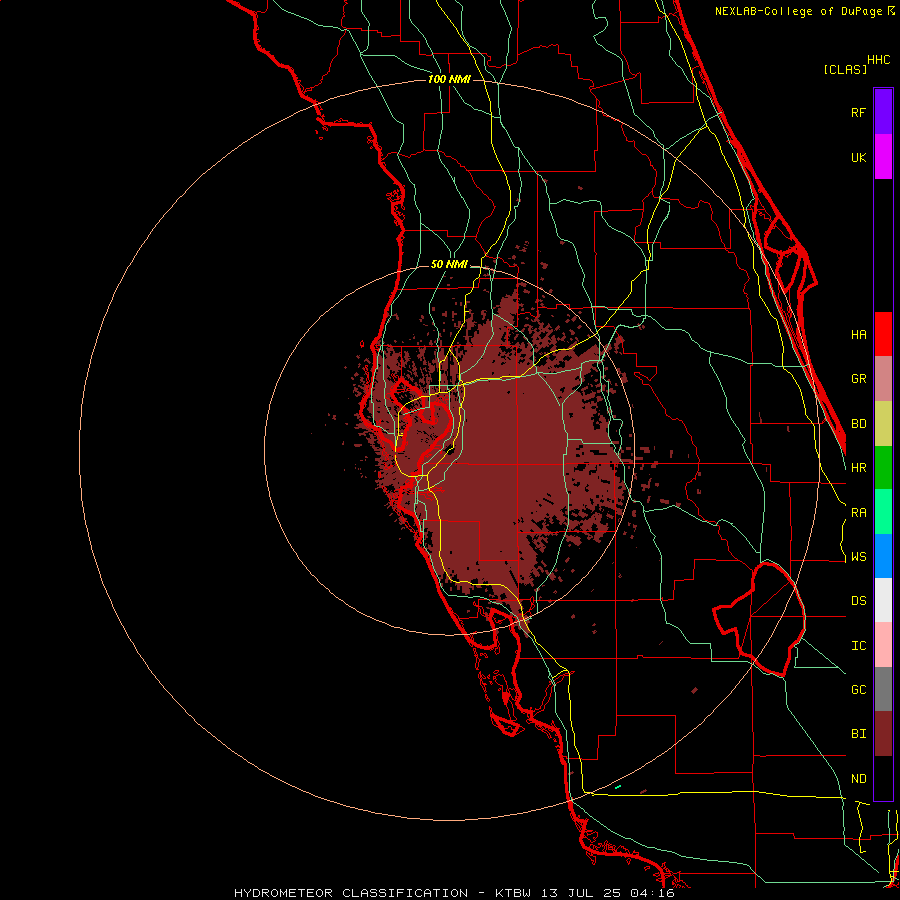
Task: Click the red HA legend swatch
Action: pos(883,334)
